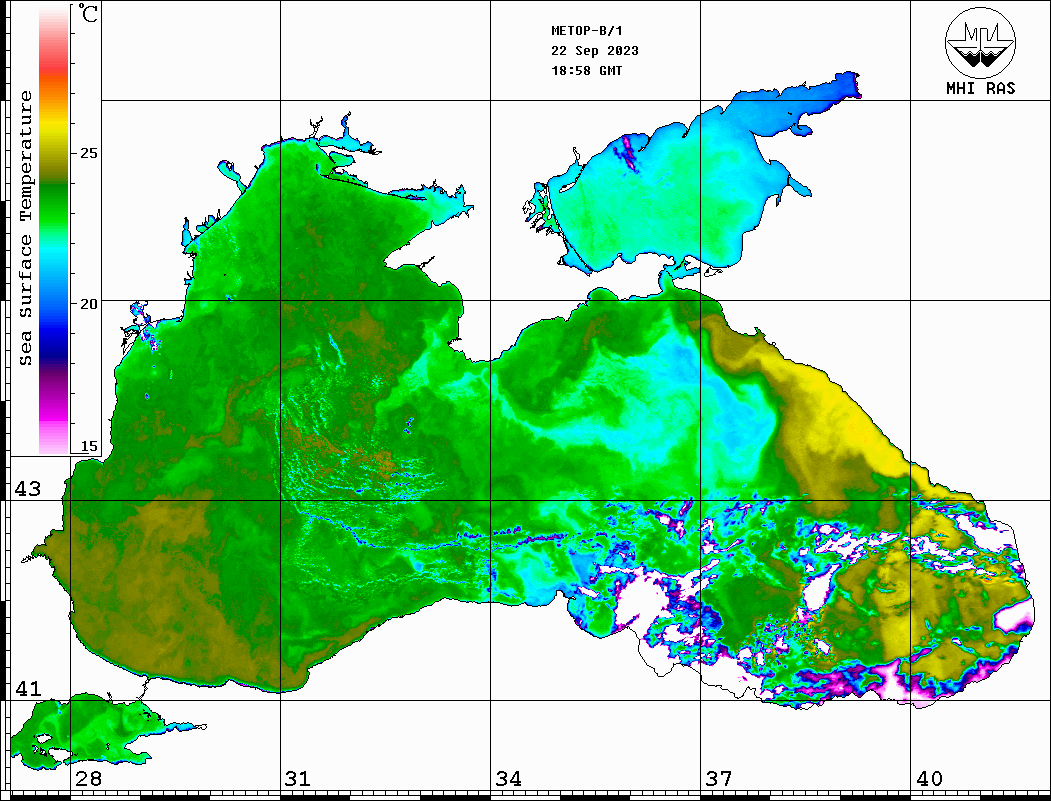Click the MHI RAS logo emblem

pyautogui.click(x=981, y=42)
